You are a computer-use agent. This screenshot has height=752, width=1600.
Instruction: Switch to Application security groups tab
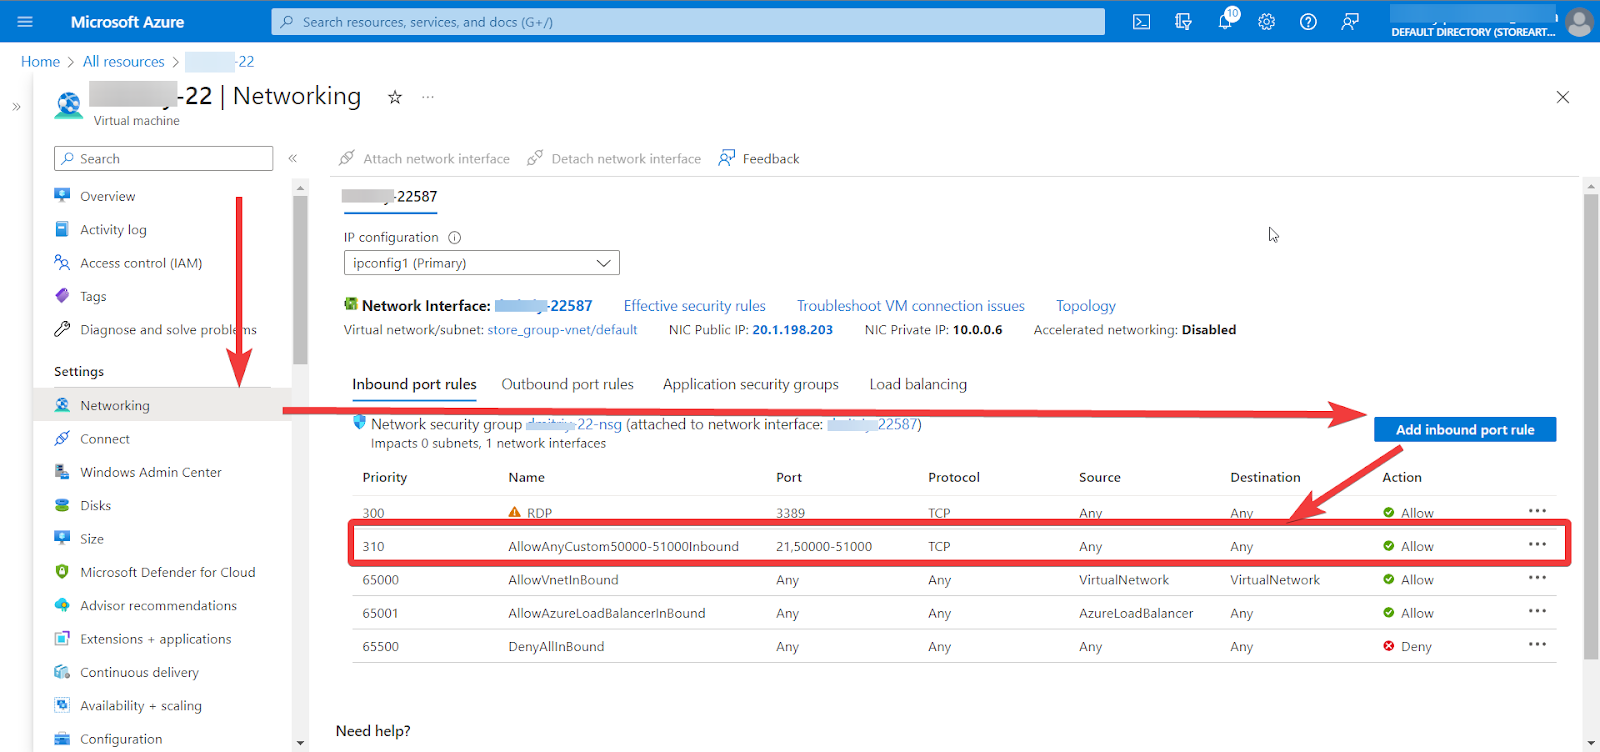tap(751, 385)
